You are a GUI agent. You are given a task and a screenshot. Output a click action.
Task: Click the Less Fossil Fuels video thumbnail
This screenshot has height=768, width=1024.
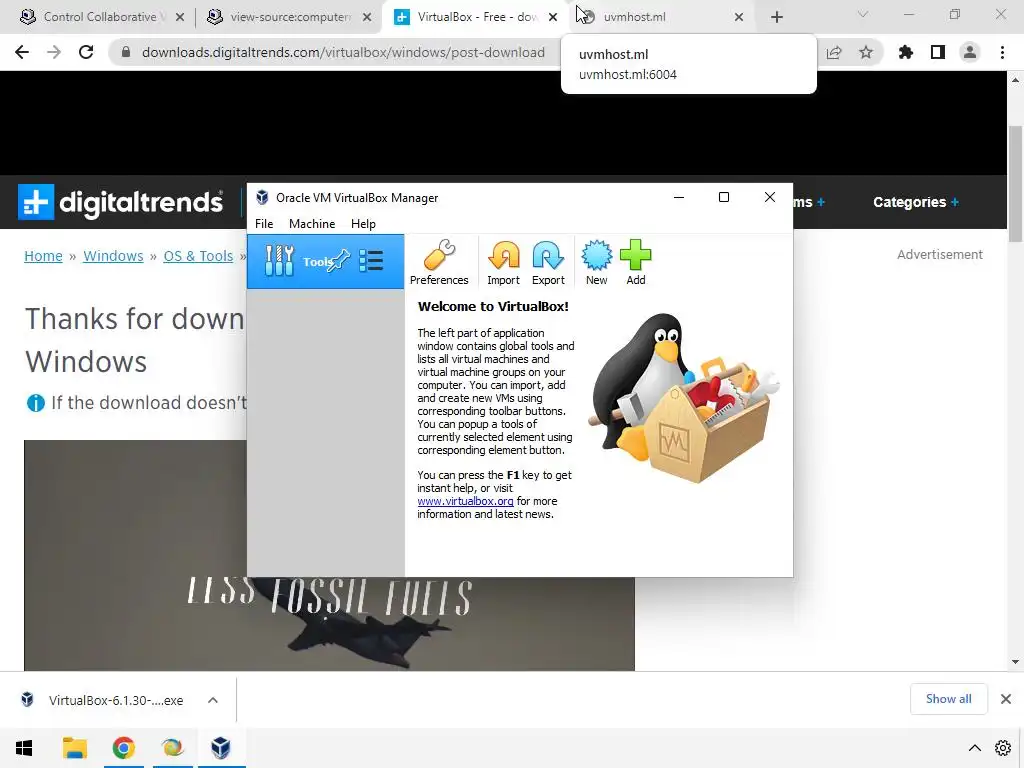tap(329, 623)
